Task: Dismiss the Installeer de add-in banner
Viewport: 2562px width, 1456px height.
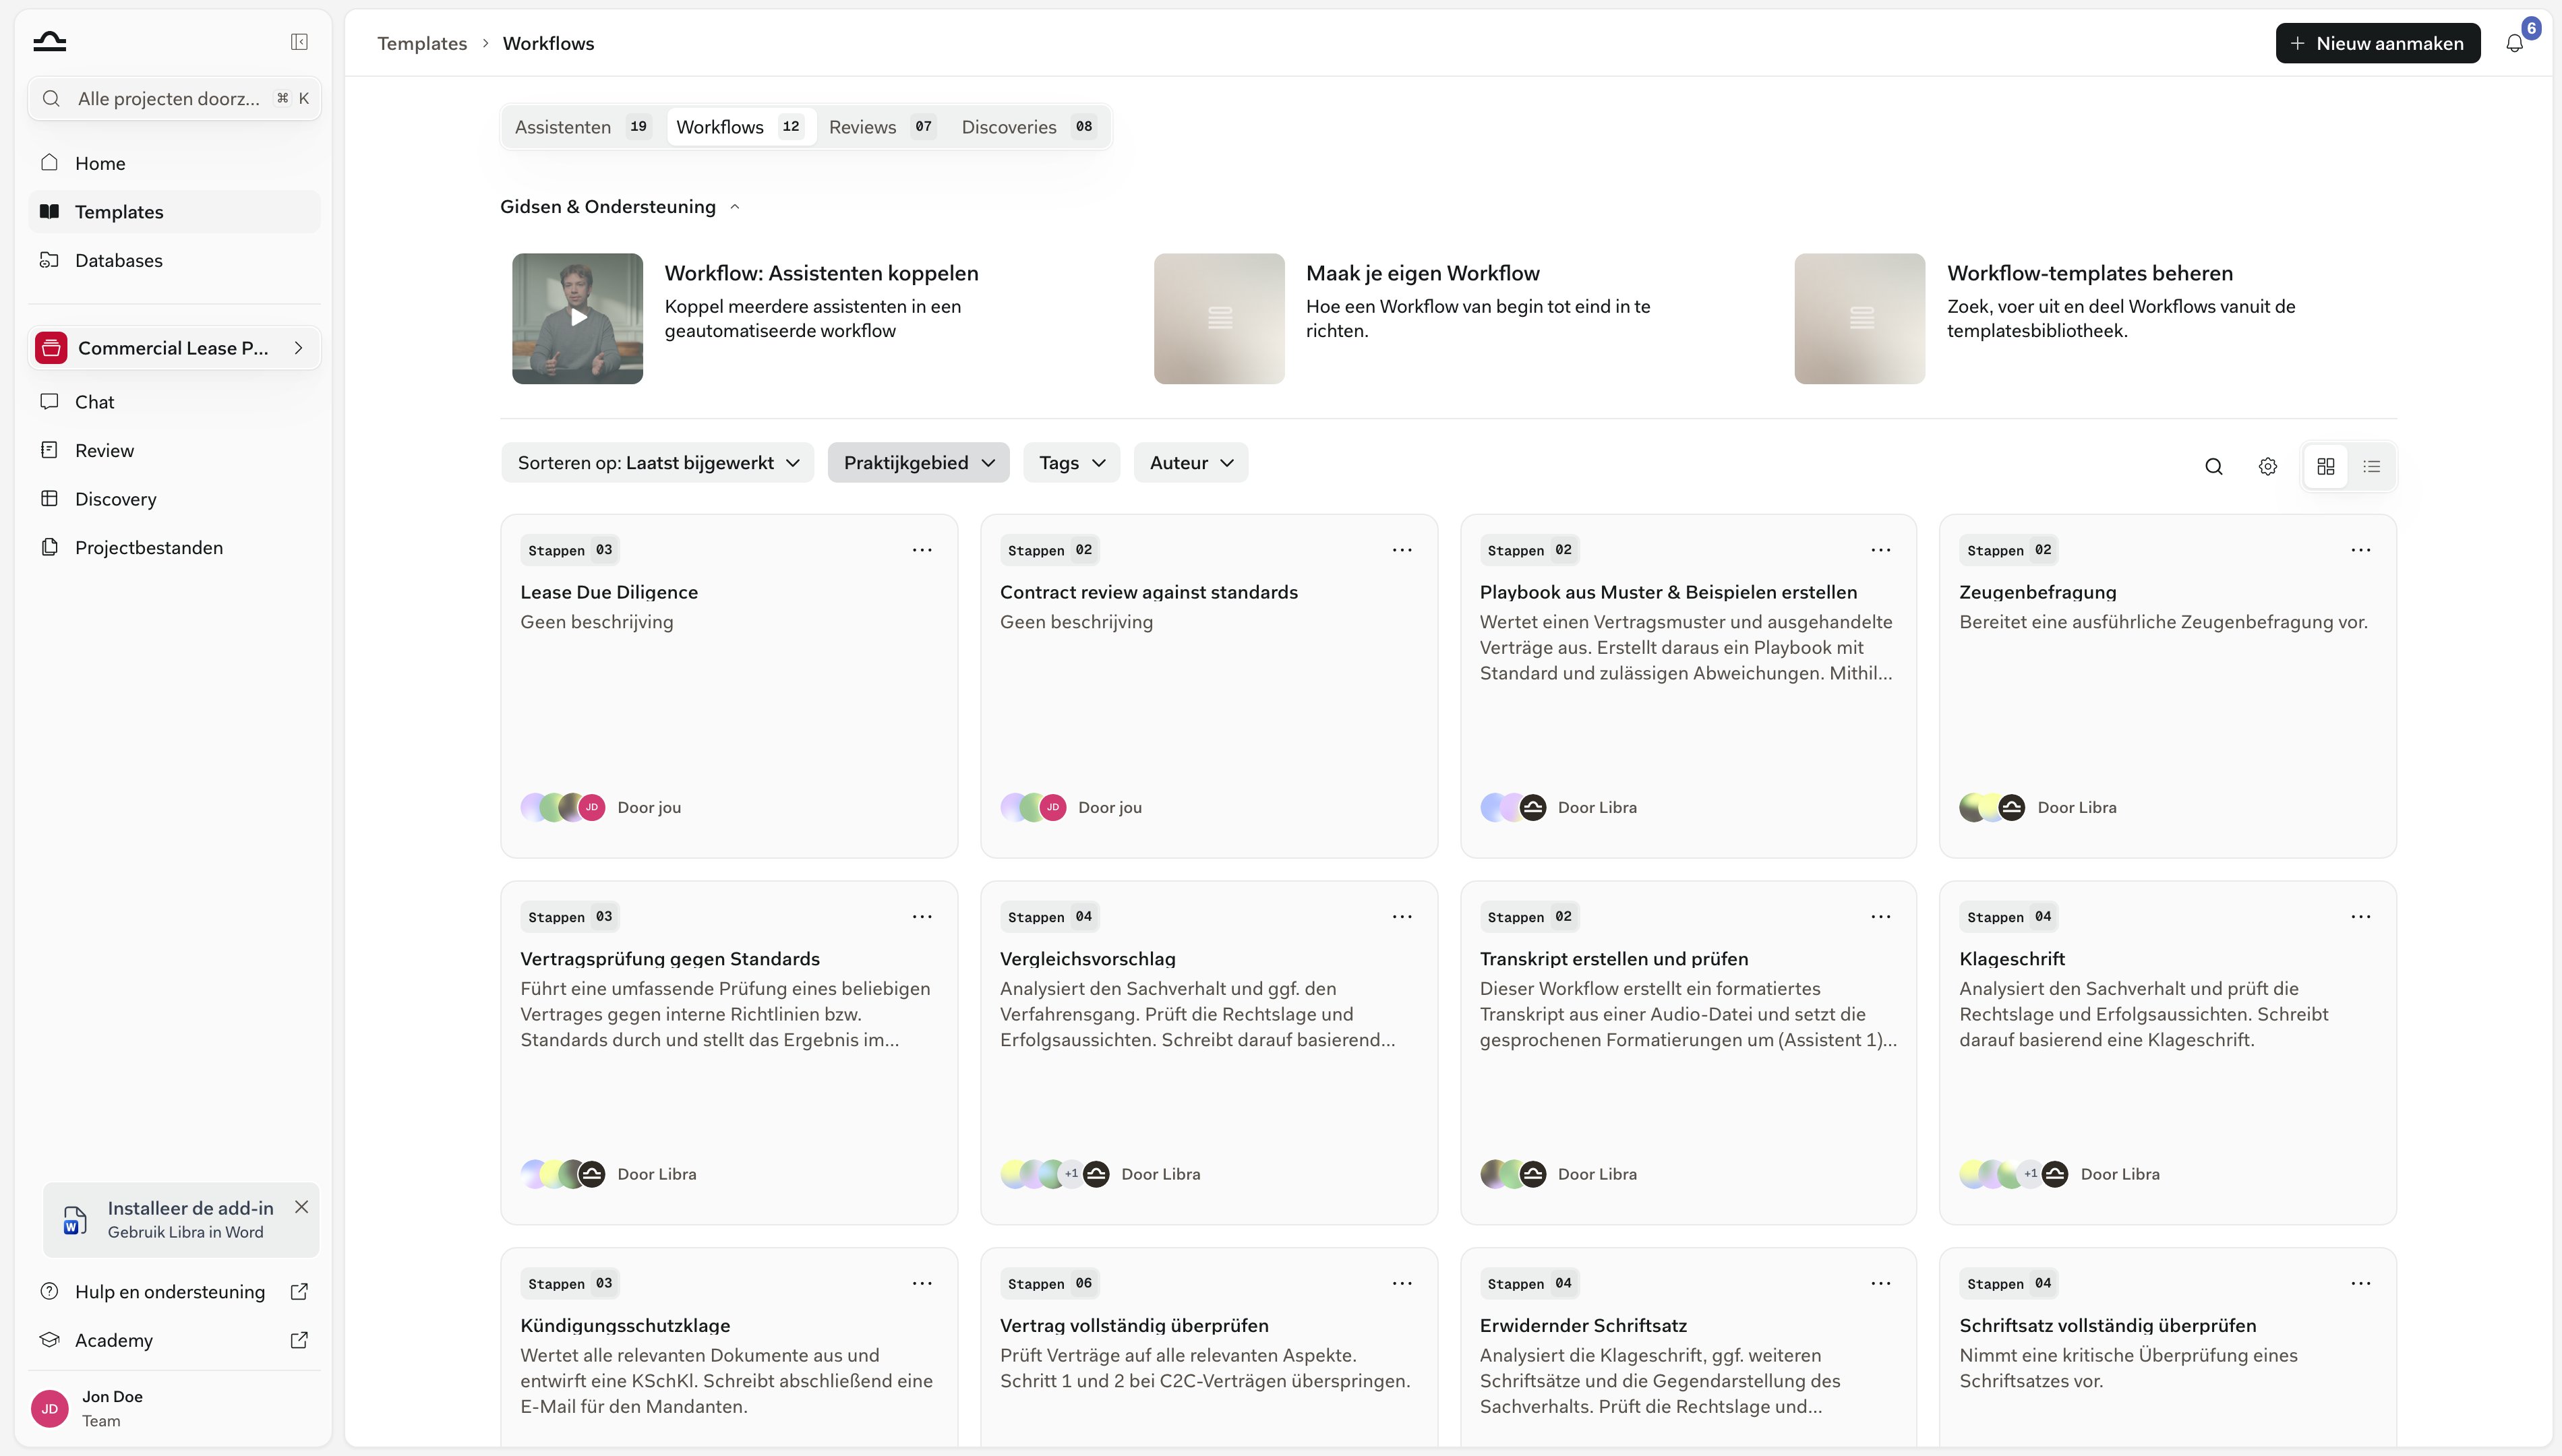Action: [x=301, y=1207]
